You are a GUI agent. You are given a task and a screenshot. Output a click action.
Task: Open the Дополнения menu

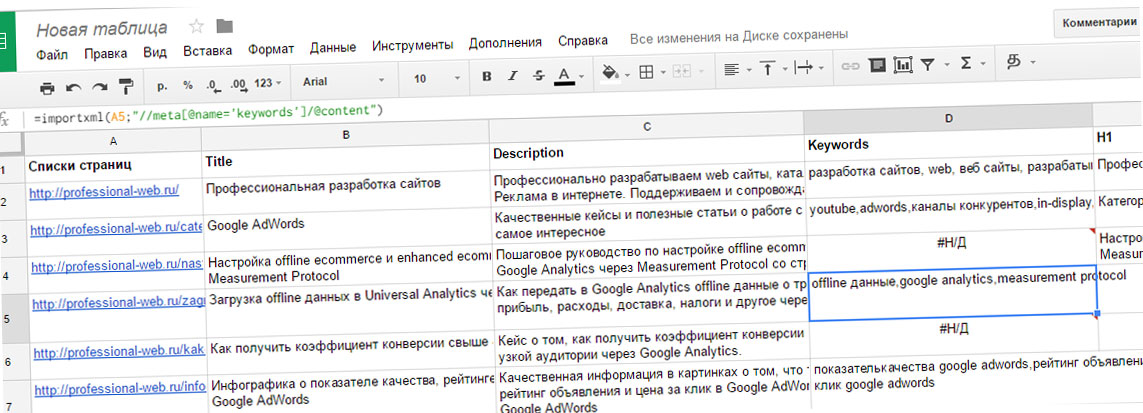[x=506, y=43]
